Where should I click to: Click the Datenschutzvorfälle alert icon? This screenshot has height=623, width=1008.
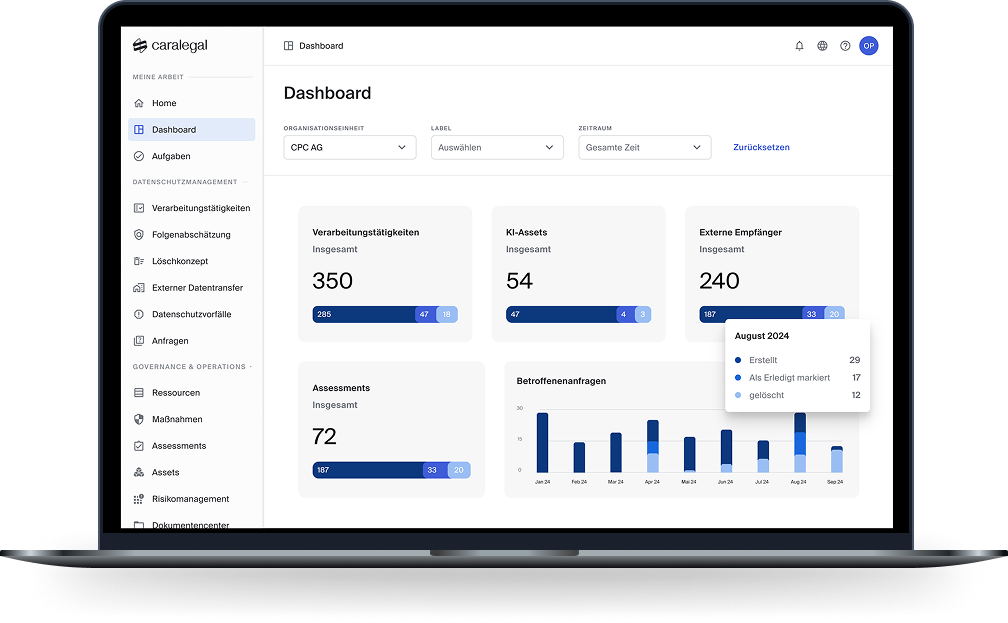pos(139,314)
